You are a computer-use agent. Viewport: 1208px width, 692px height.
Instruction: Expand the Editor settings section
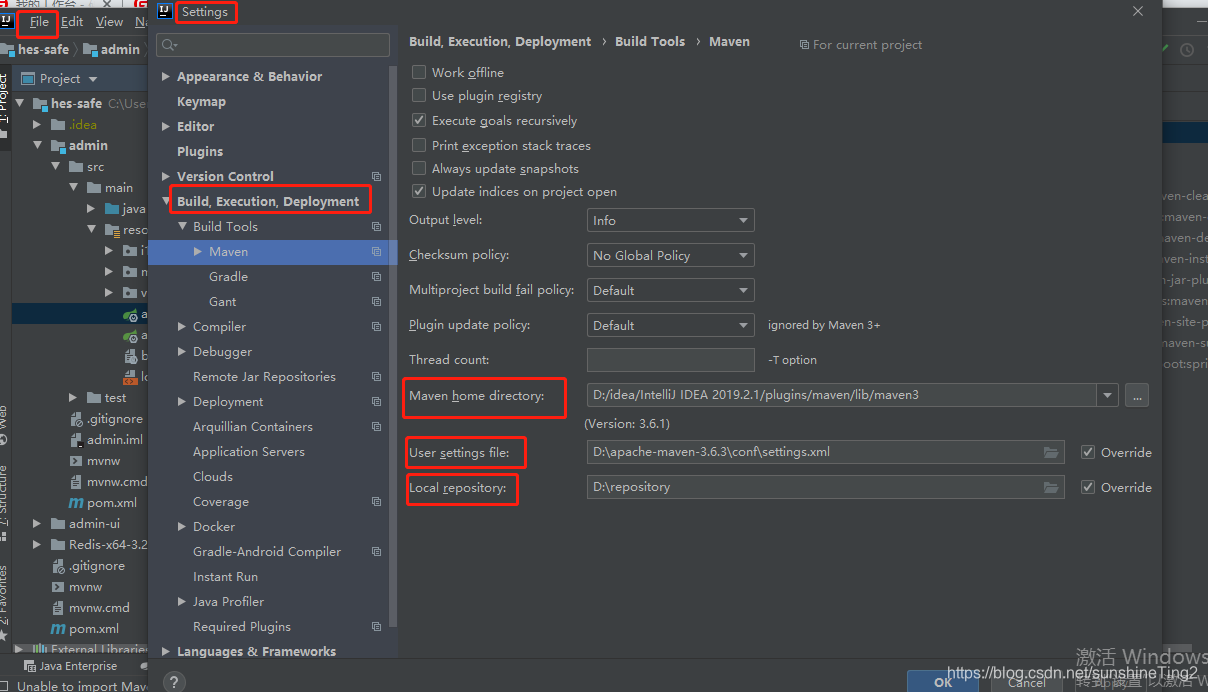(166, 126)
